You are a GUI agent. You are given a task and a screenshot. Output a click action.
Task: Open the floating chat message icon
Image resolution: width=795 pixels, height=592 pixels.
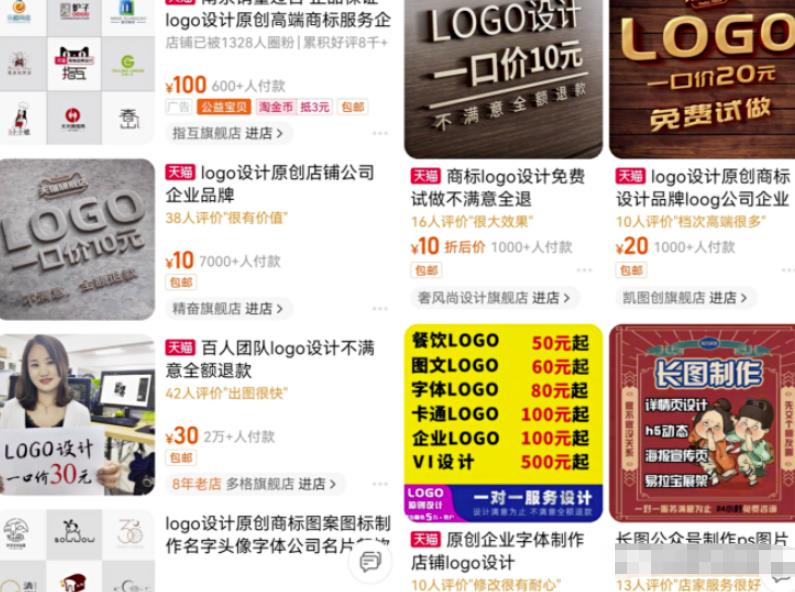point(370,561)
